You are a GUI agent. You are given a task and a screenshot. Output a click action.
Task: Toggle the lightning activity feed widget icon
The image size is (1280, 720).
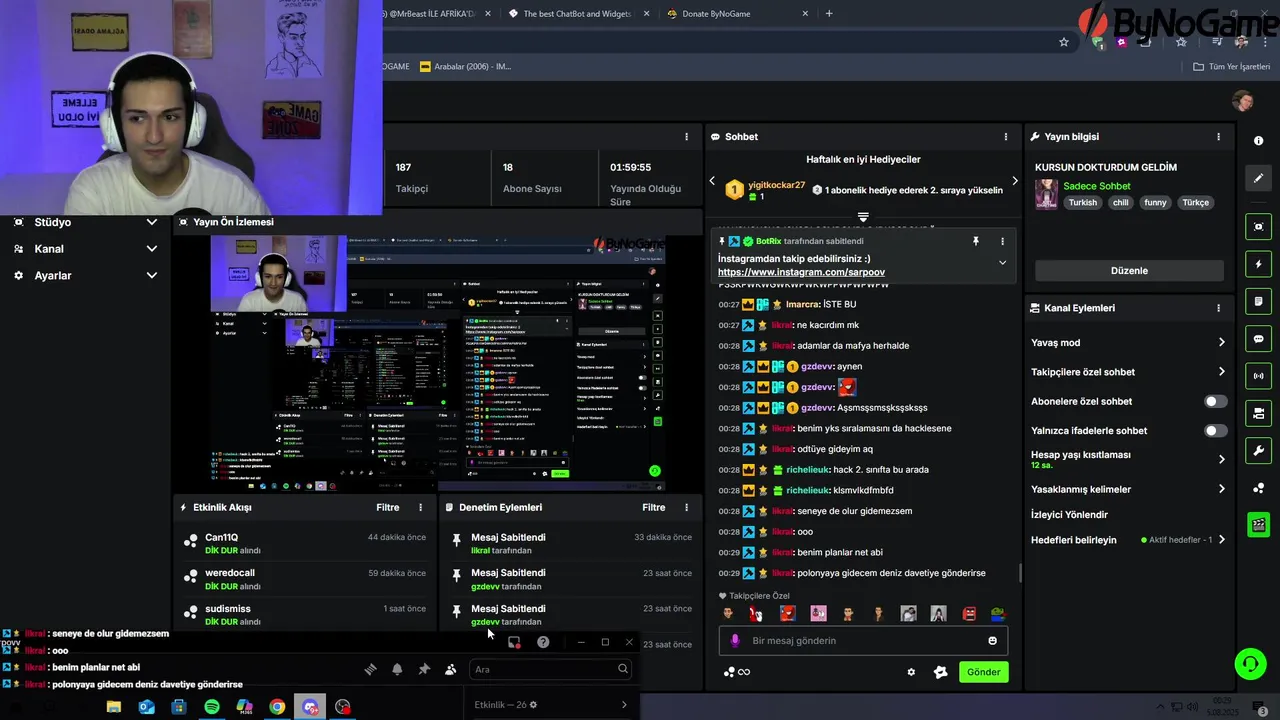click(x=1259, y=265)
